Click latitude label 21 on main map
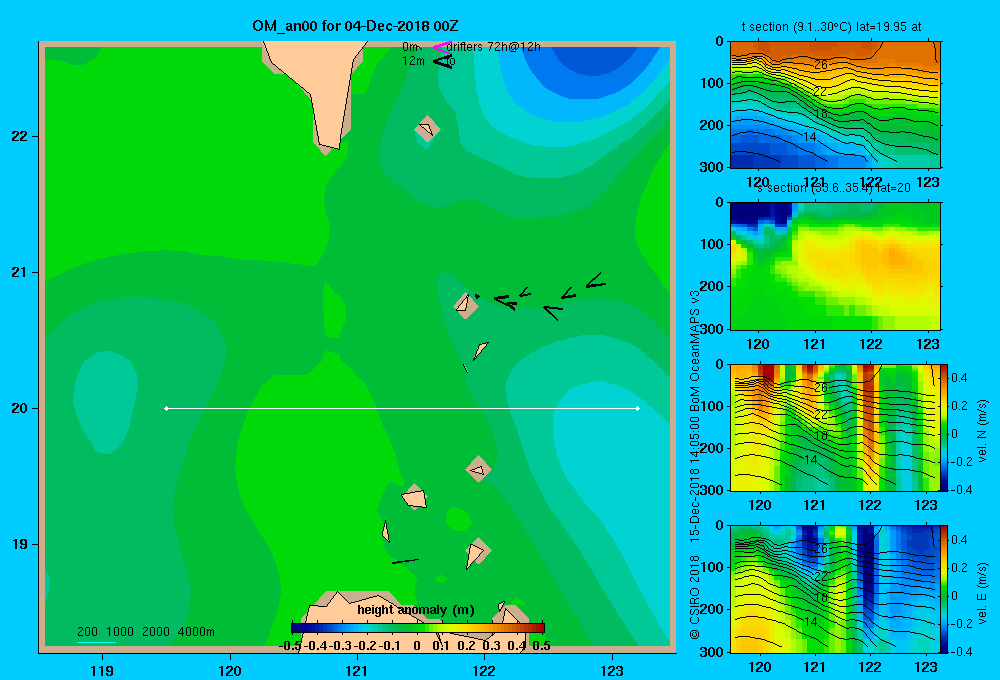Viewport: 1000px width, 680px height. [20, 272]
